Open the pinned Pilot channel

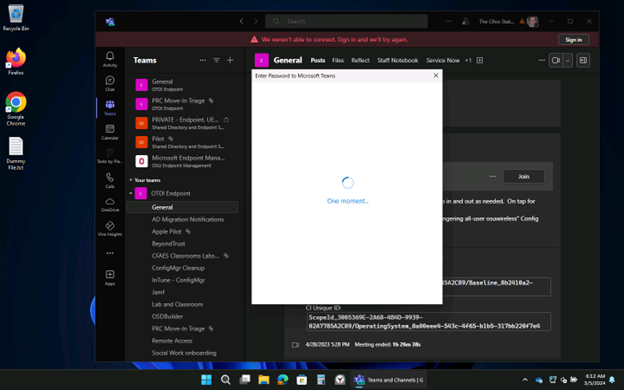pos(182,142)
